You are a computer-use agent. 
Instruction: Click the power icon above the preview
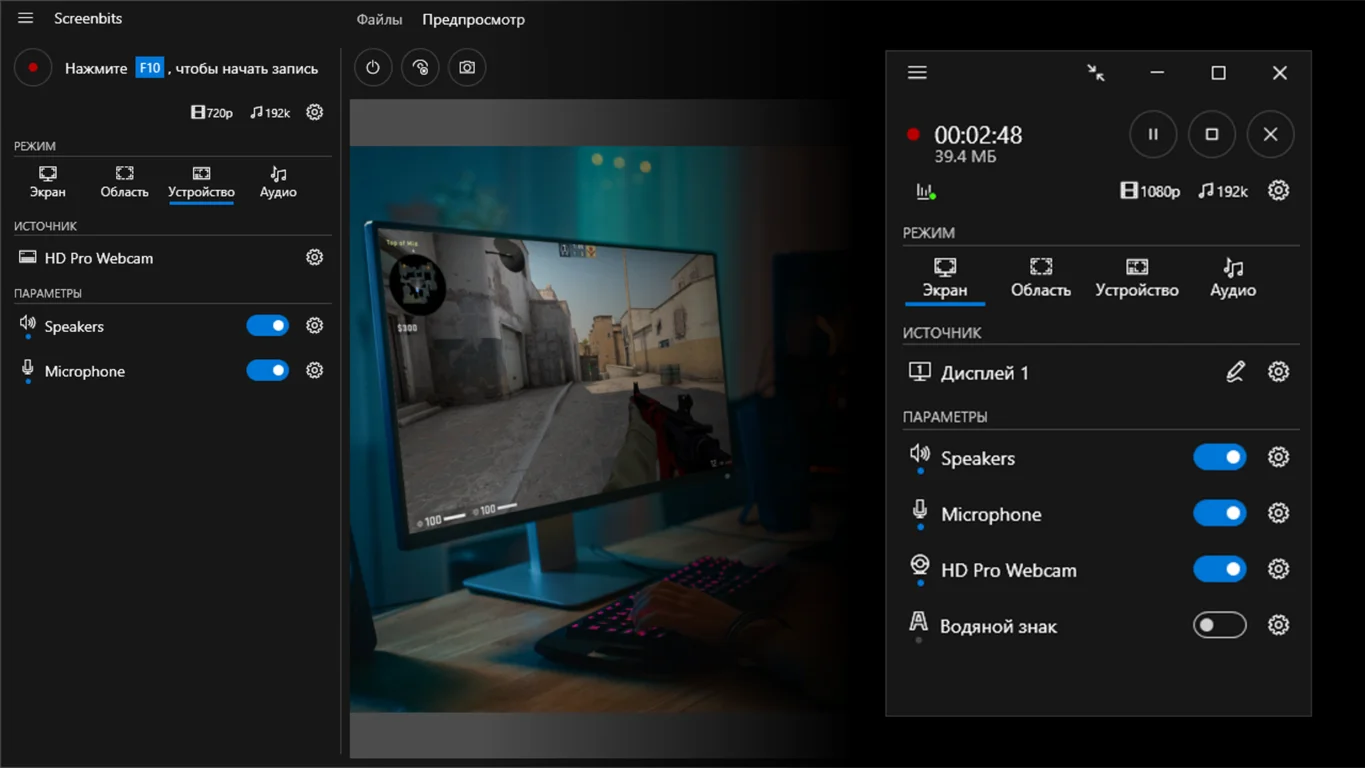pyautogui.click(x=373, y=68)
